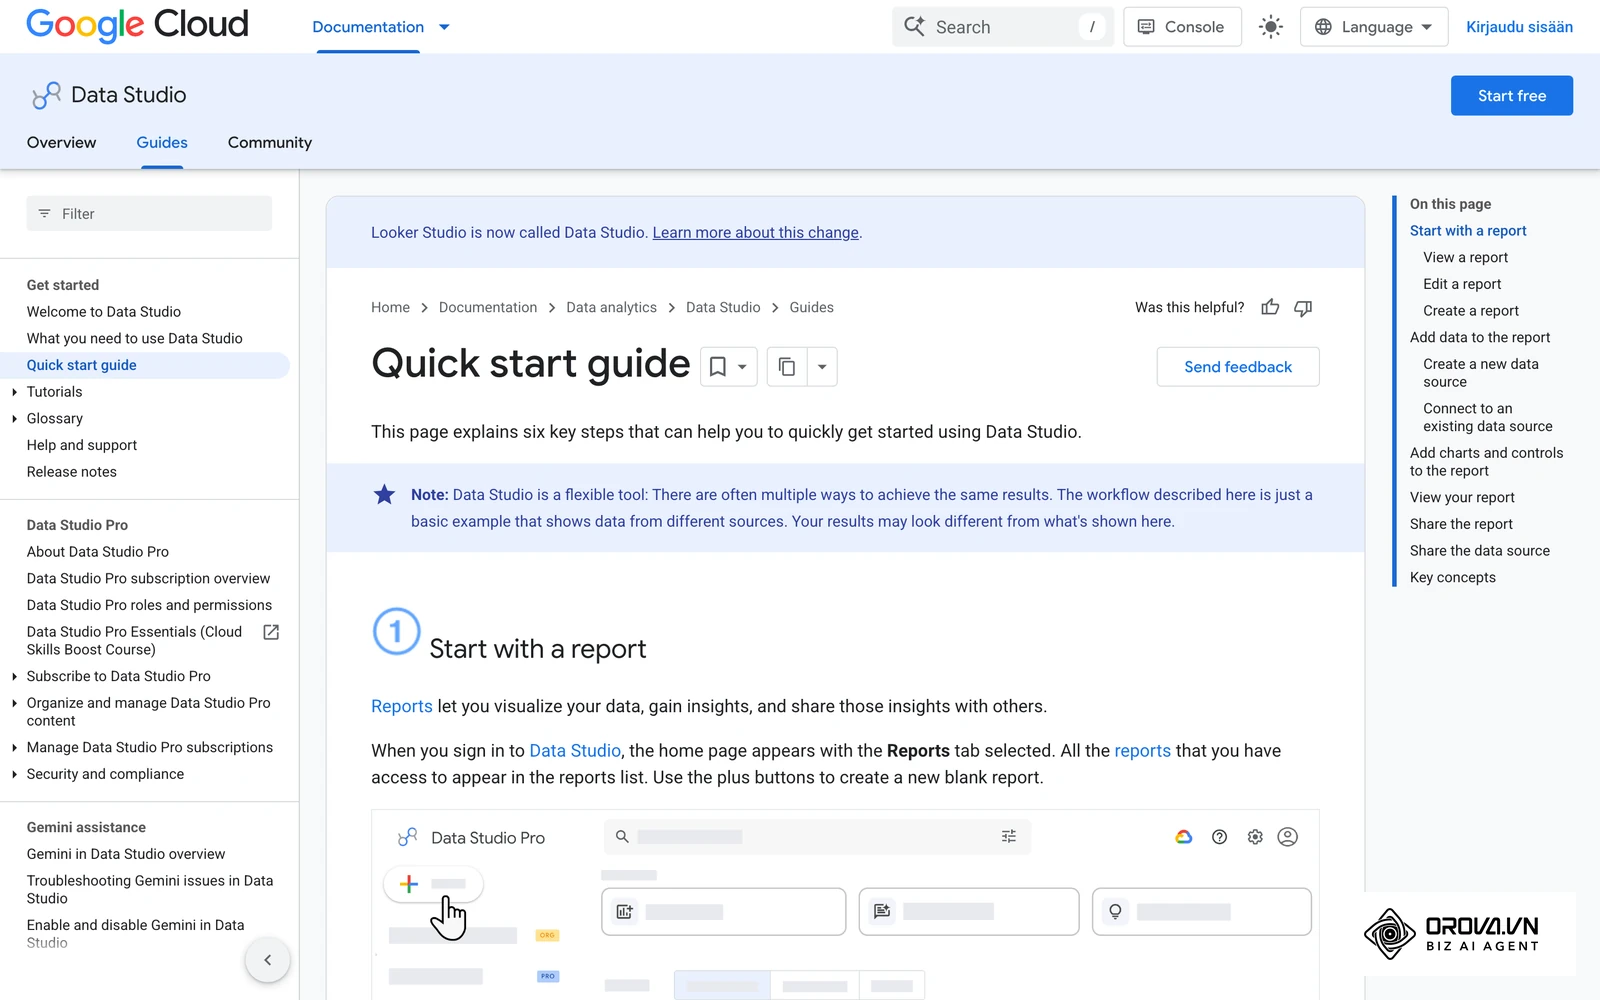
Task: Click the search sparkle icon
Action: pyautogui.click(x=914, y=26)
